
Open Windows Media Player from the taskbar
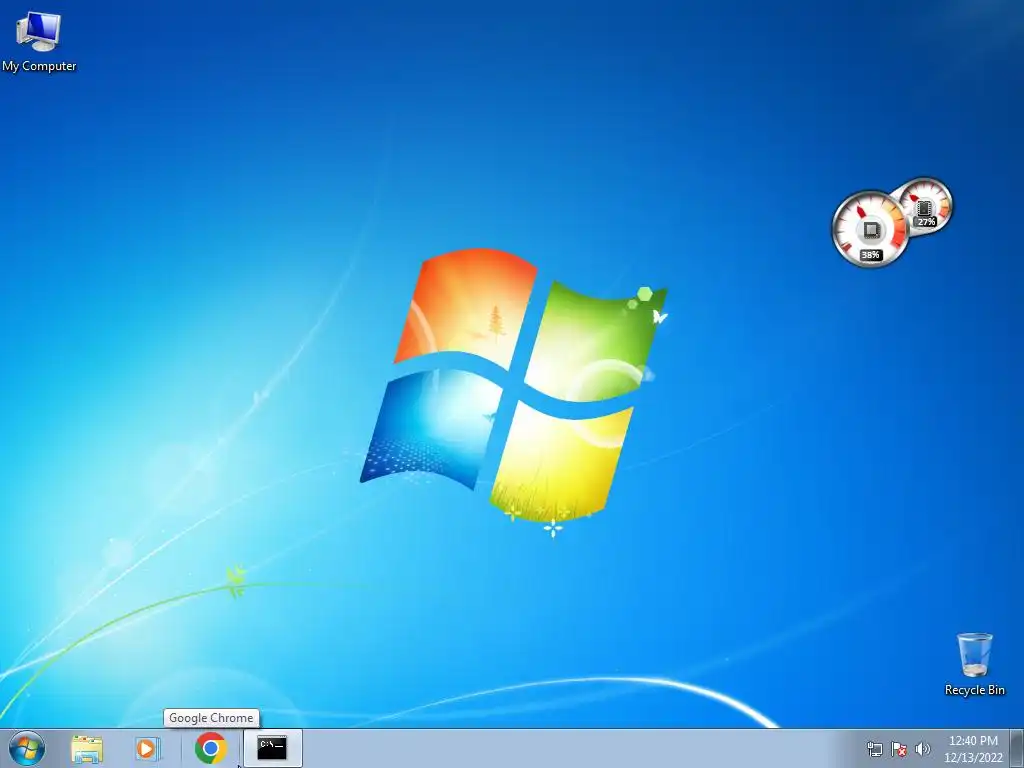(148, 748)
